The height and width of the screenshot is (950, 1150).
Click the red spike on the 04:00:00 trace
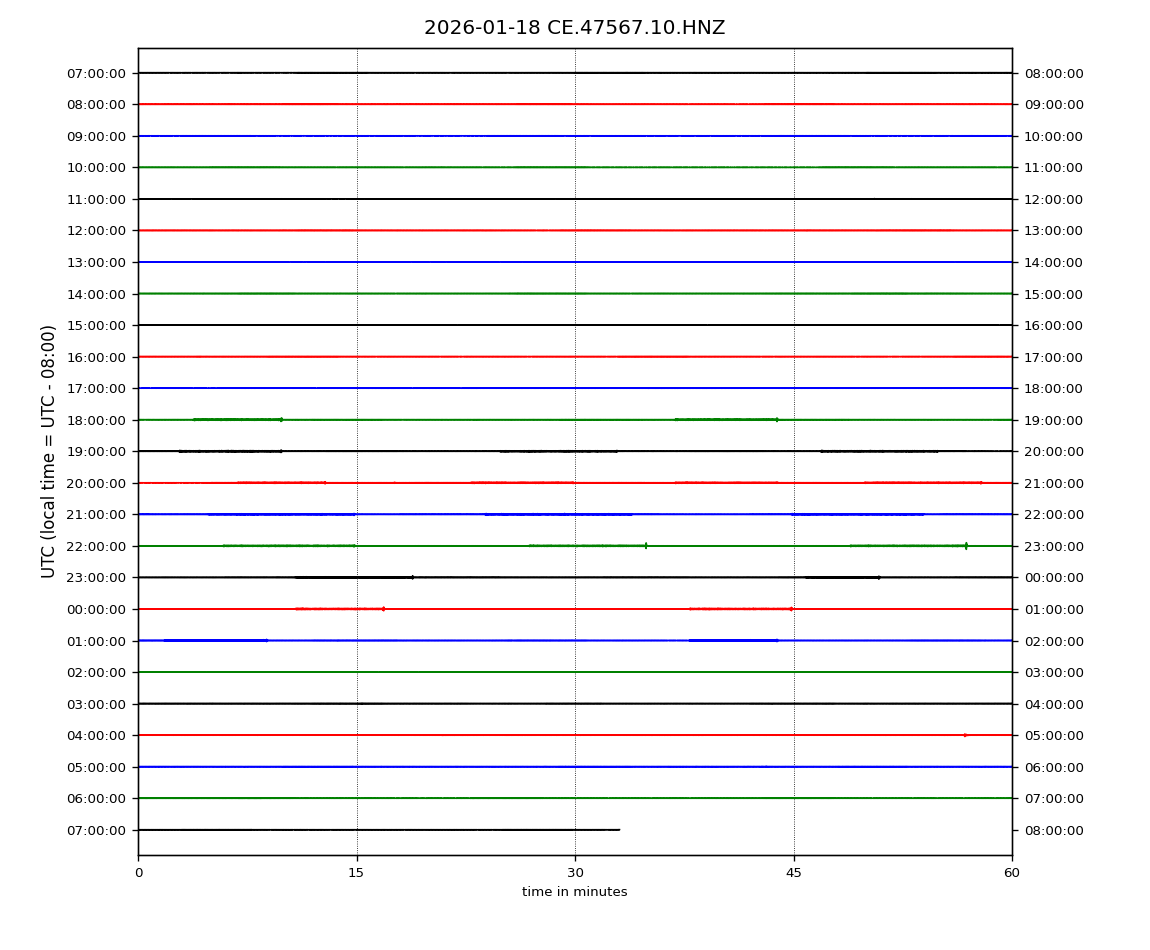tap(965, 735)
